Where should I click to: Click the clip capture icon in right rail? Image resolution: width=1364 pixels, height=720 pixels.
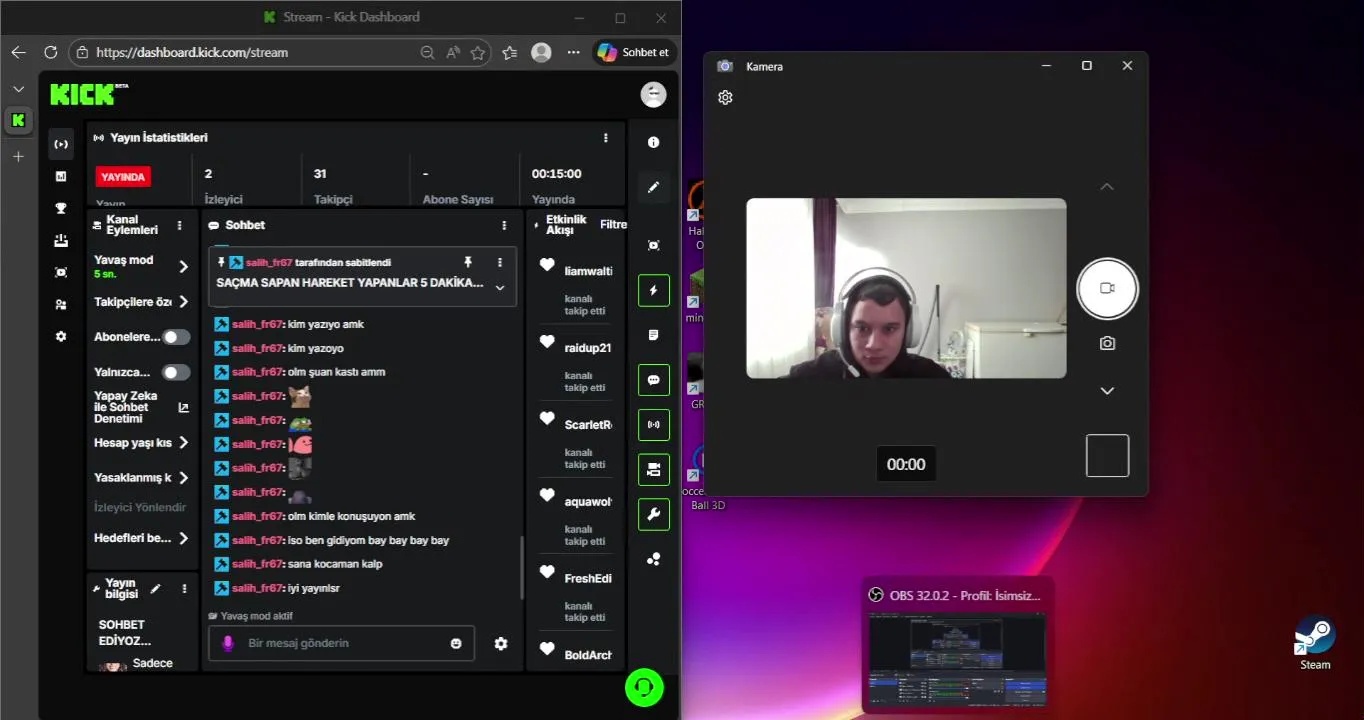pyautogui.click(x=653, y=245)
